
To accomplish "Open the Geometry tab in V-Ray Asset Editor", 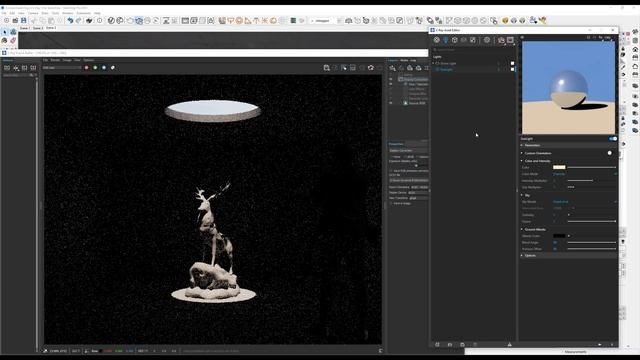I will coord(455,40).
